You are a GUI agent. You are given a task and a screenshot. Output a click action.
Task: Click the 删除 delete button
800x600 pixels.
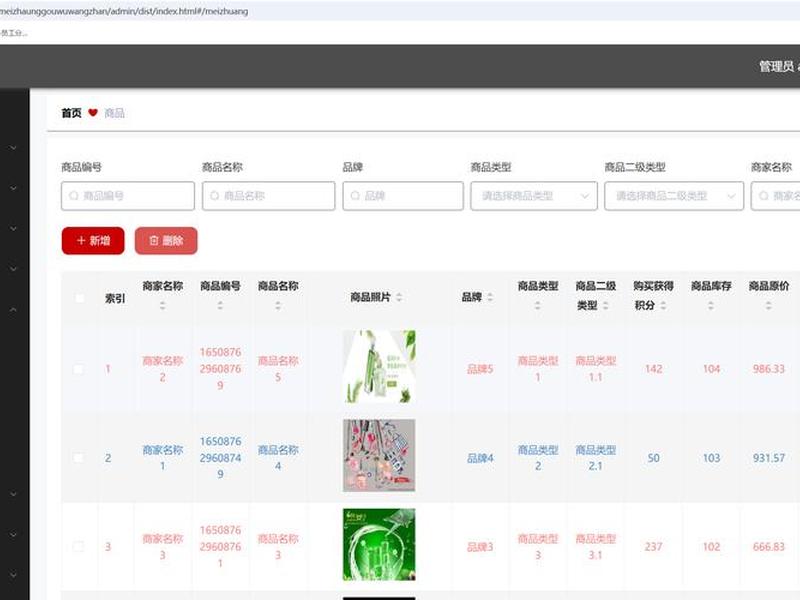click(x=166, y=240)
